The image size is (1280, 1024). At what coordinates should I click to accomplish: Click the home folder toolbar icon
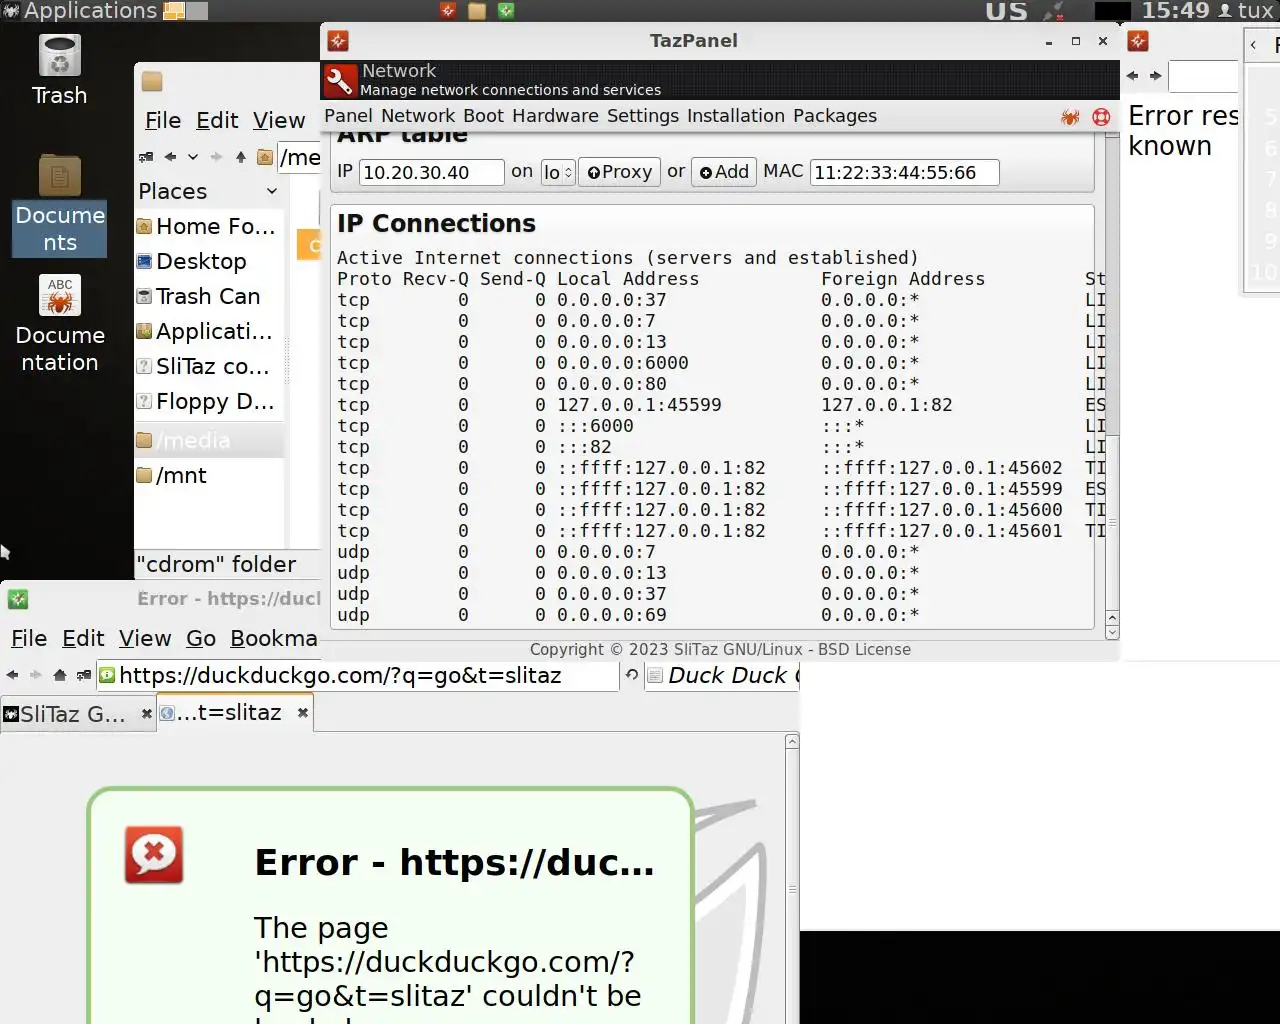coord(264,157)
